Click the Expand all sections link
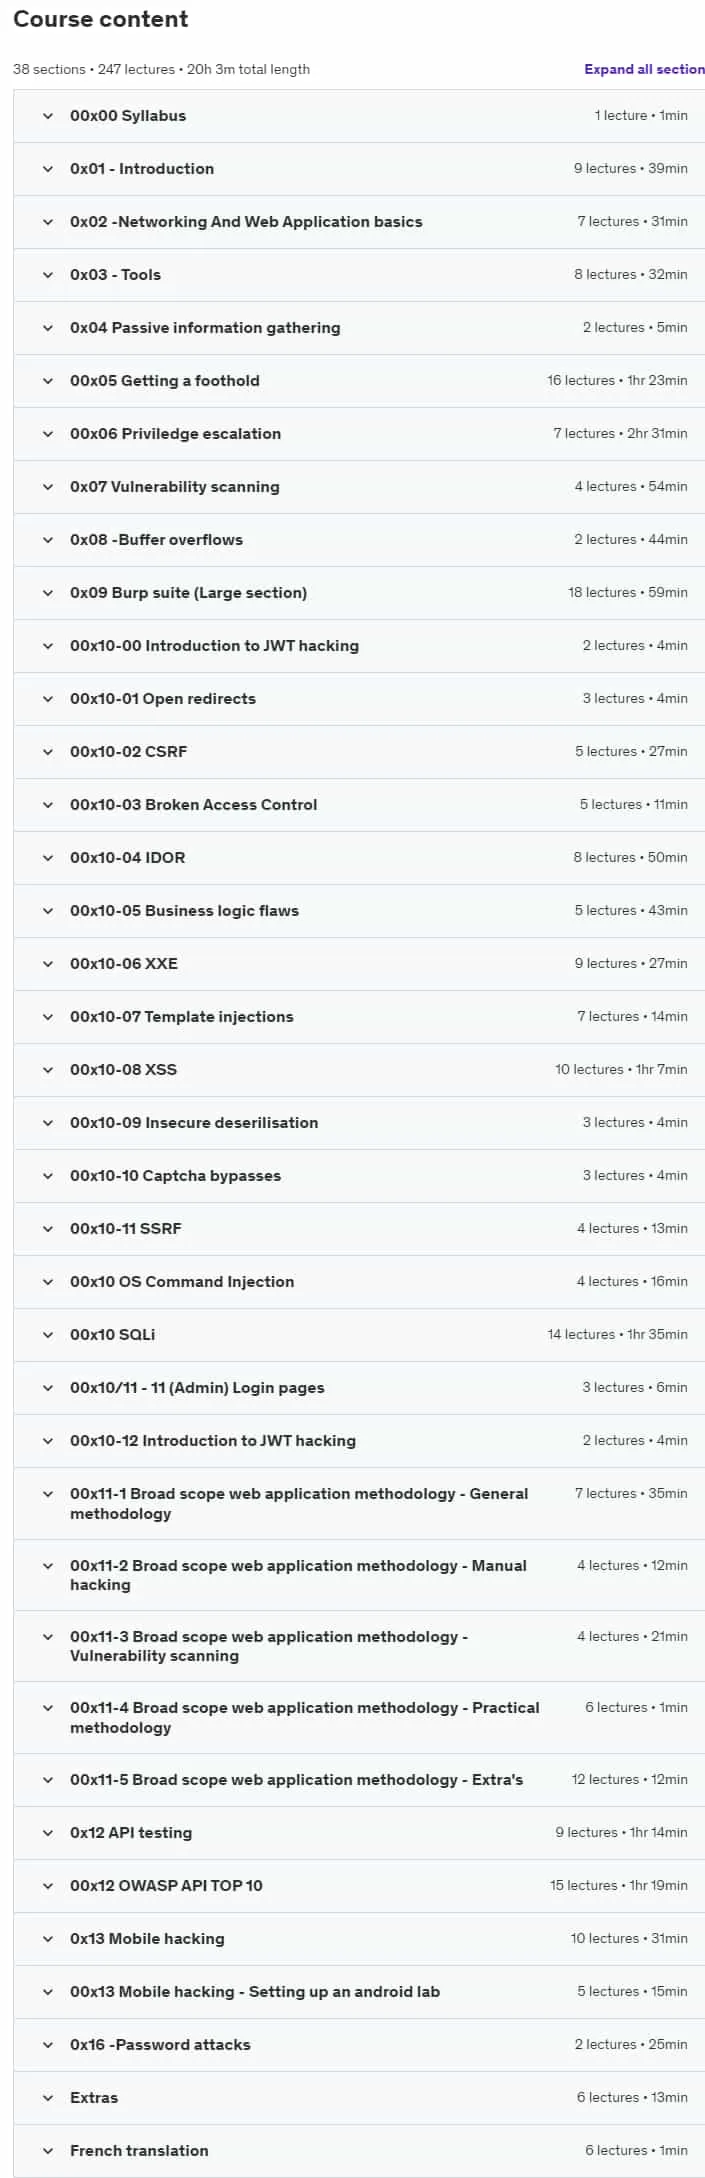This screenshot has height=2178, width=705. [x=644, y=69]
